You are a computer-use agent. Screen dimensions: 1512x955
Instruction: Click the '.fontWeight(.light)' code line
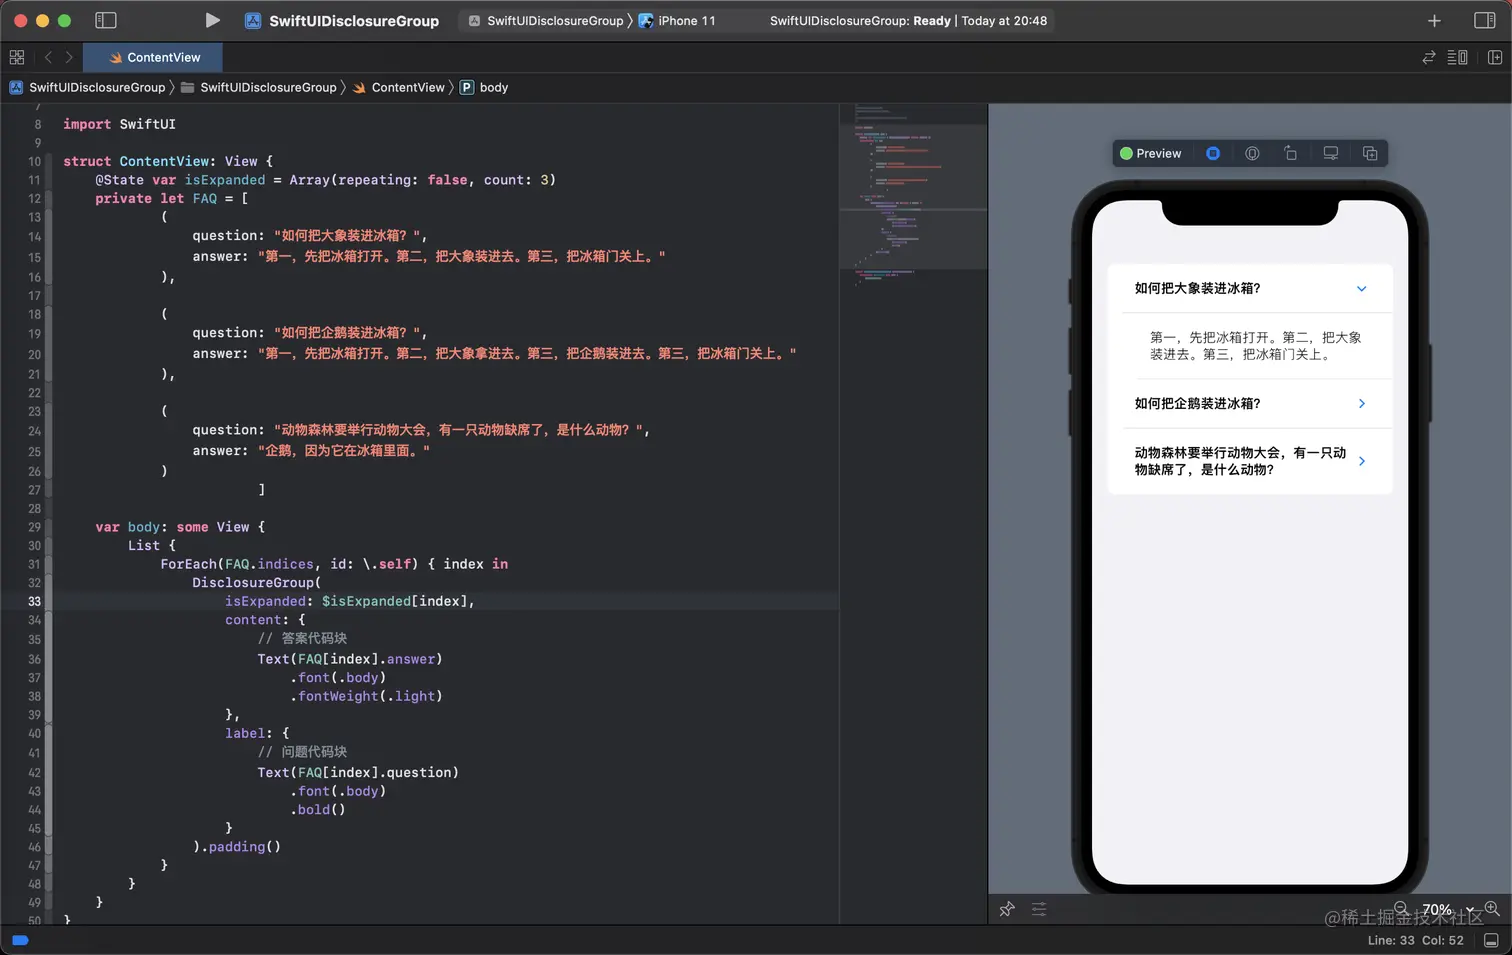click(x=366, y=696)
